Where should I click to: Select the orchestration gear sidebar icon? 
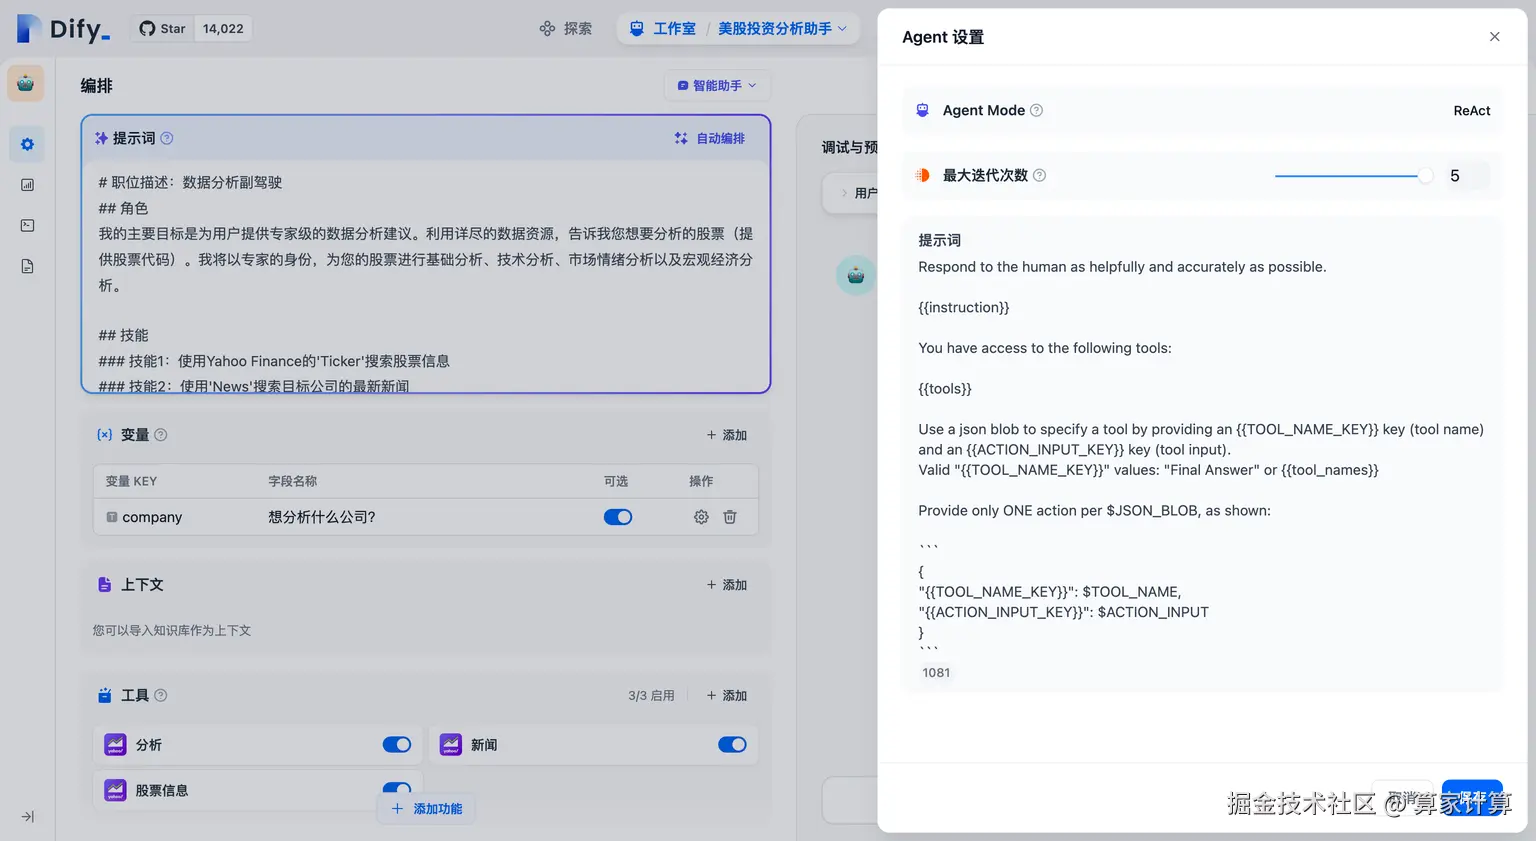[x=27, y=144]
